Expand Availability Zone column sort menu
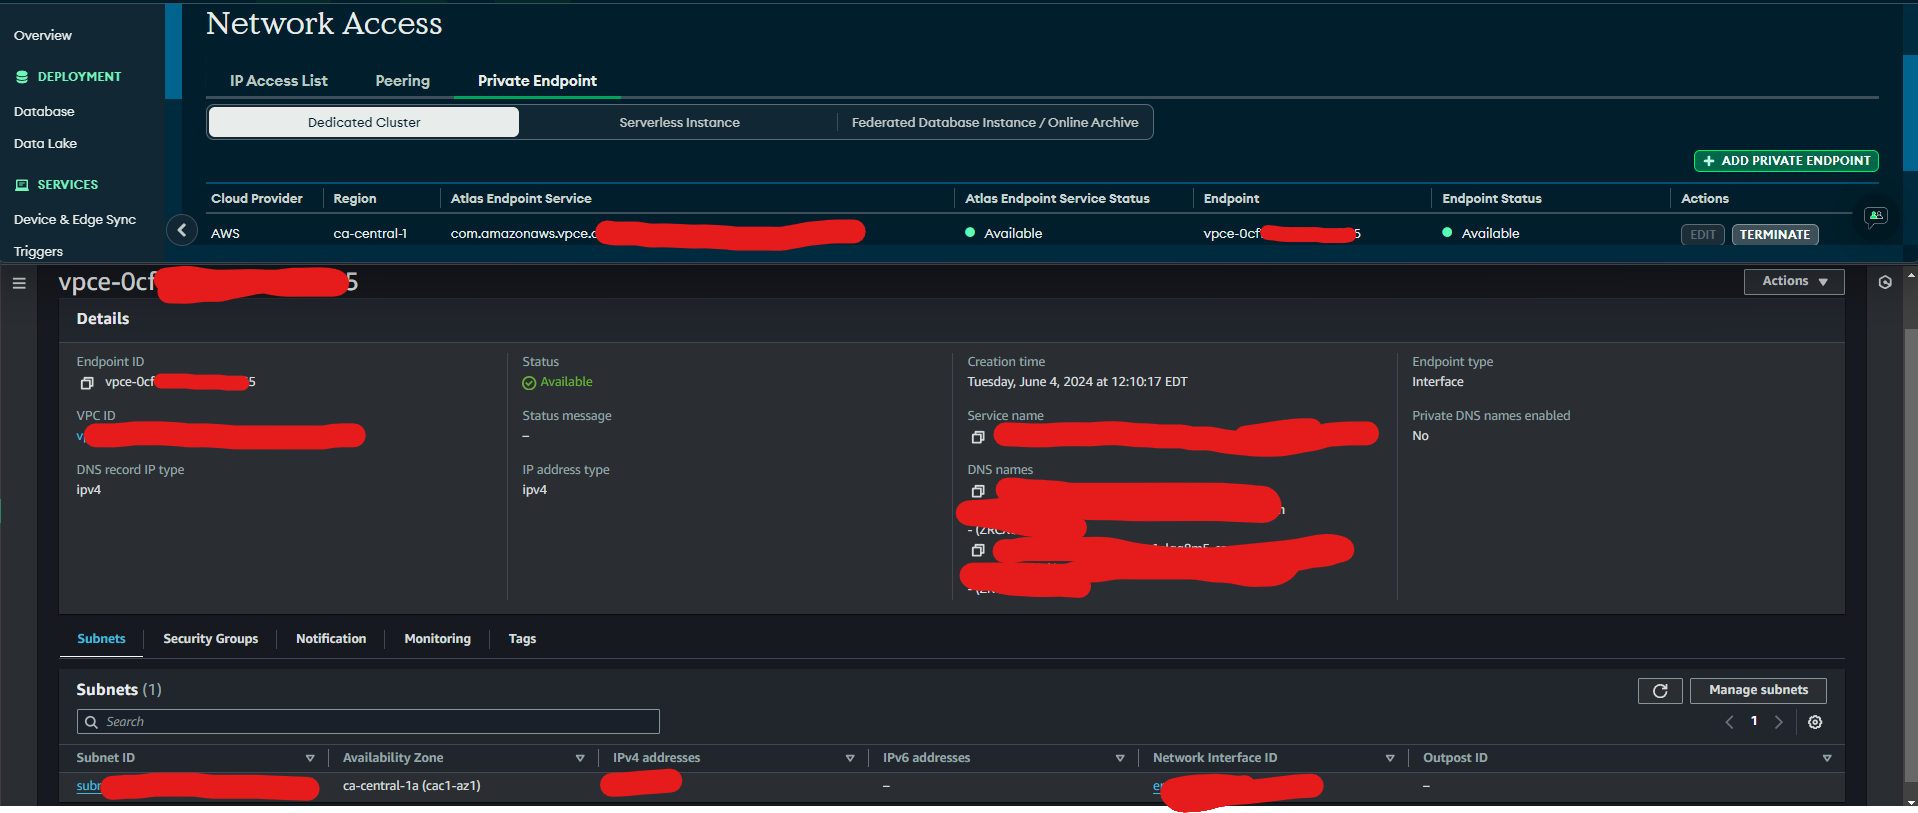1918x813 pixels. pos(580,759)
